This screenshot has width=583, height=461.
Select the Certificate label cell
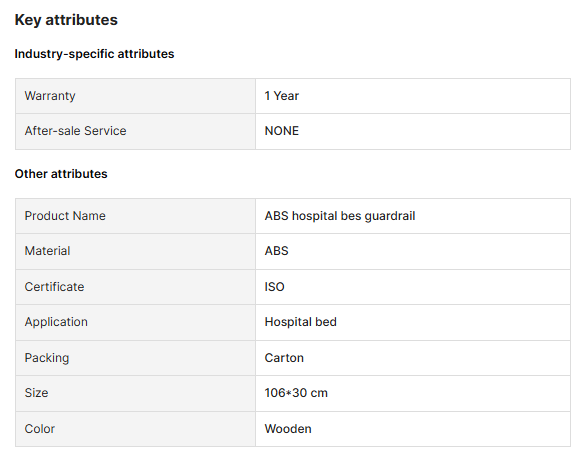(x=135, y=287)
